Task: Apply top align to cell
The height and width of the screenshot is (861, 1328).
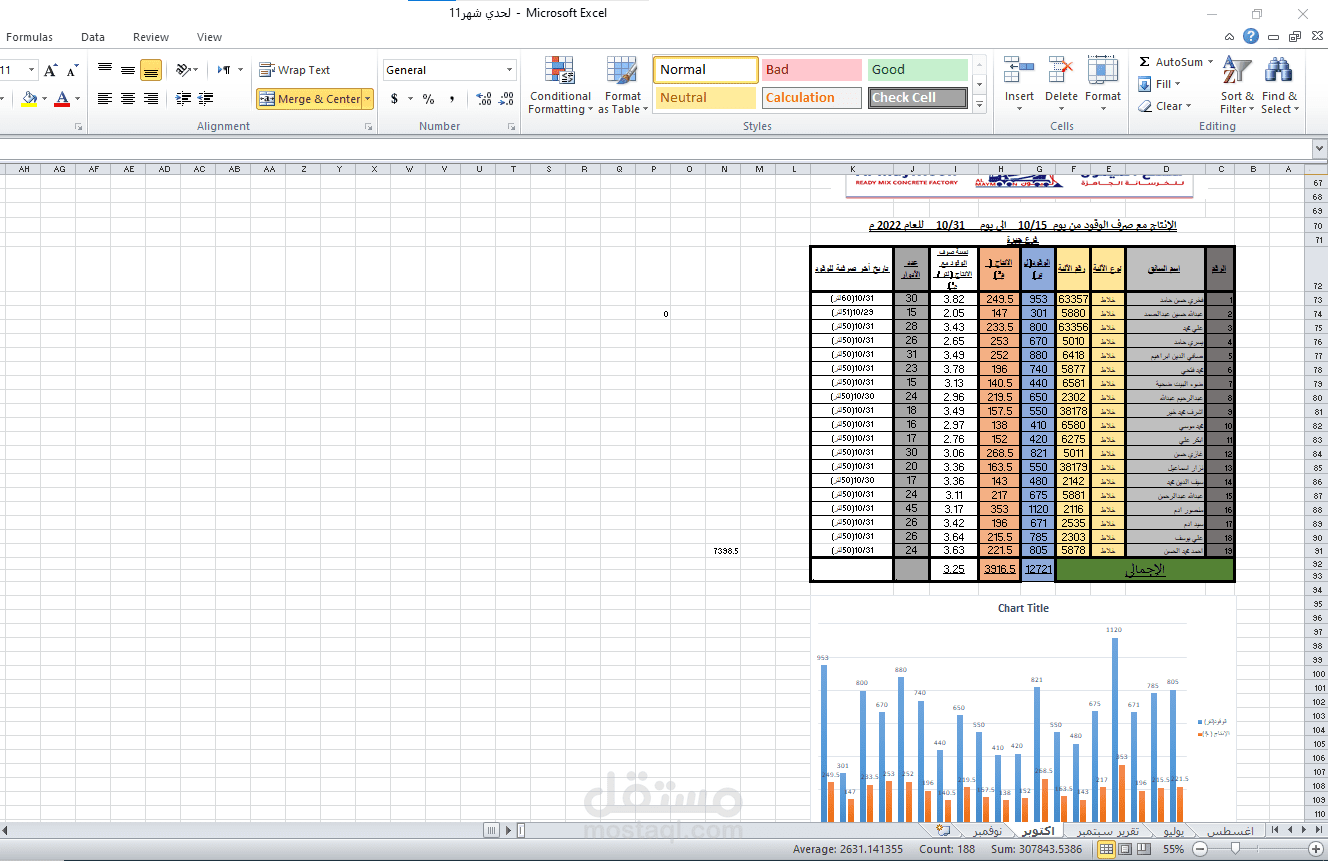Action: (105, 70)
